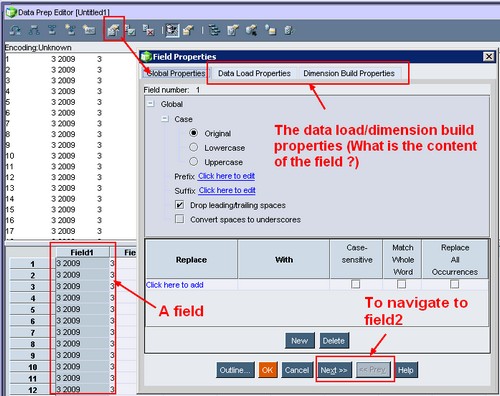Click the Delete button
This screenshot has height=396, width=500.
tap(334, 341)
